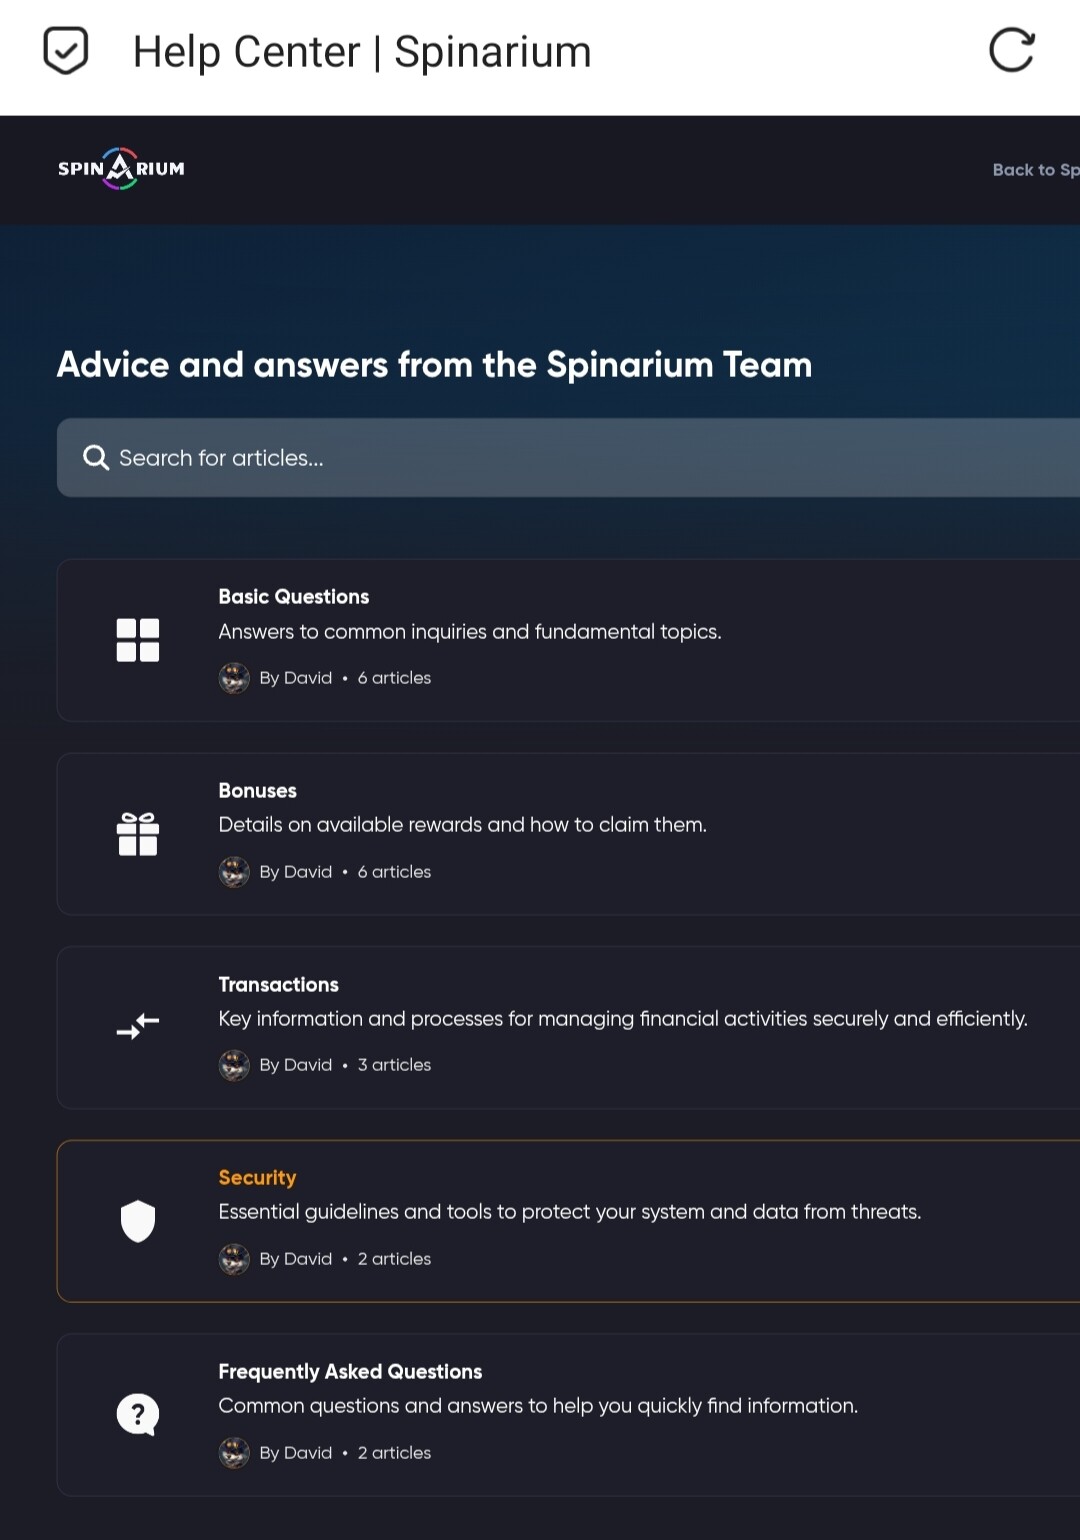Click David's avatar under Basic Questions
This screenshot has height=1540, width=1080.
click(234, 678)
